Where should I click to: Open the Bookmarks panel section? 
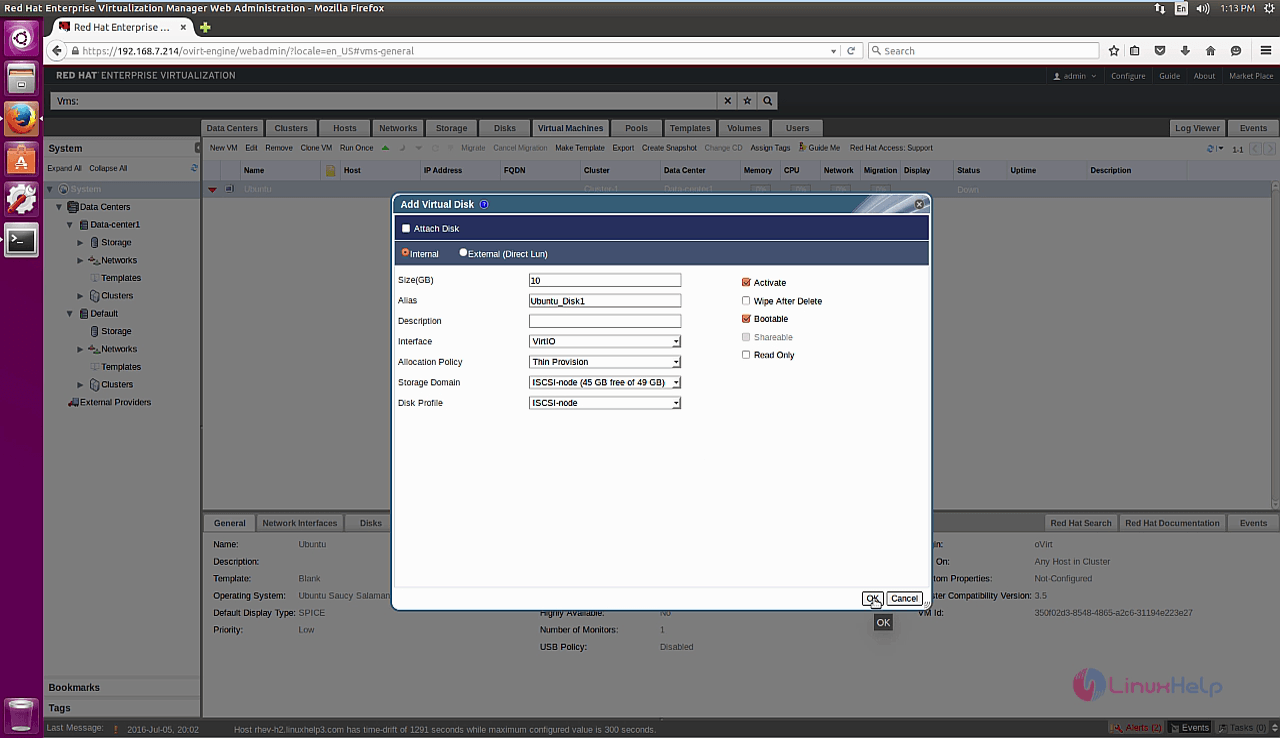click(x=122, y=688)
